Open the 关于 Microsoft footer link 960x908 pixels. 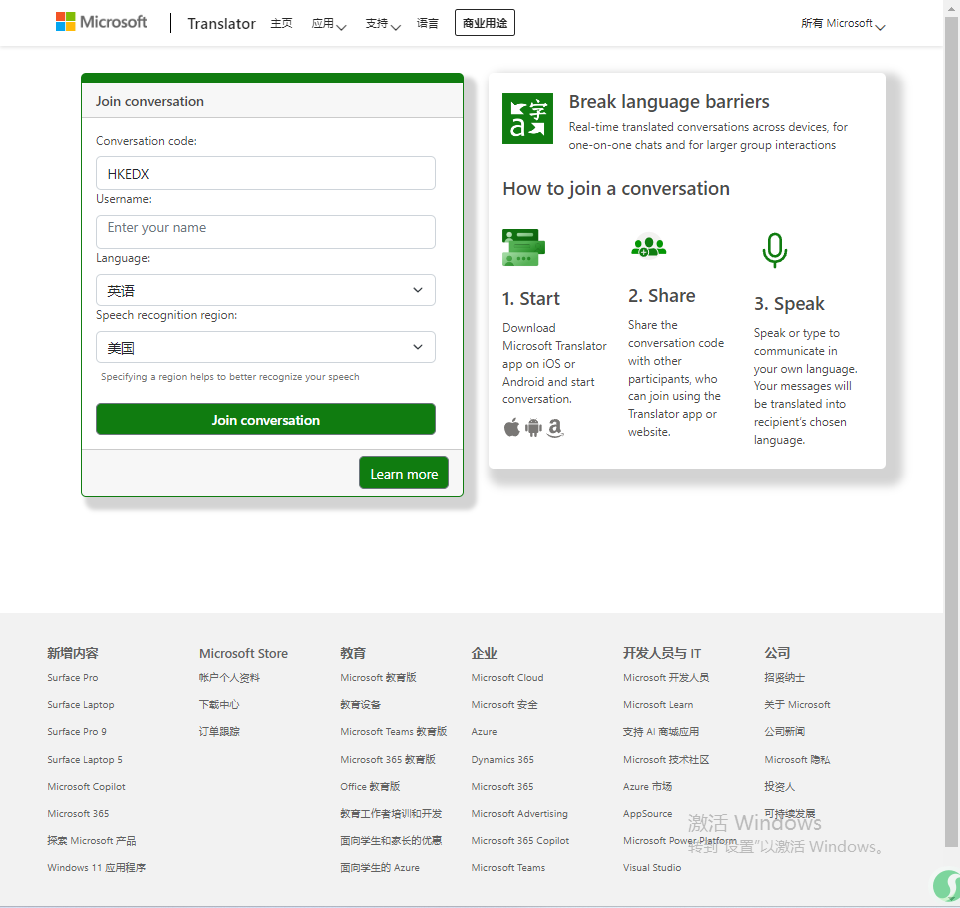(797, 704)
